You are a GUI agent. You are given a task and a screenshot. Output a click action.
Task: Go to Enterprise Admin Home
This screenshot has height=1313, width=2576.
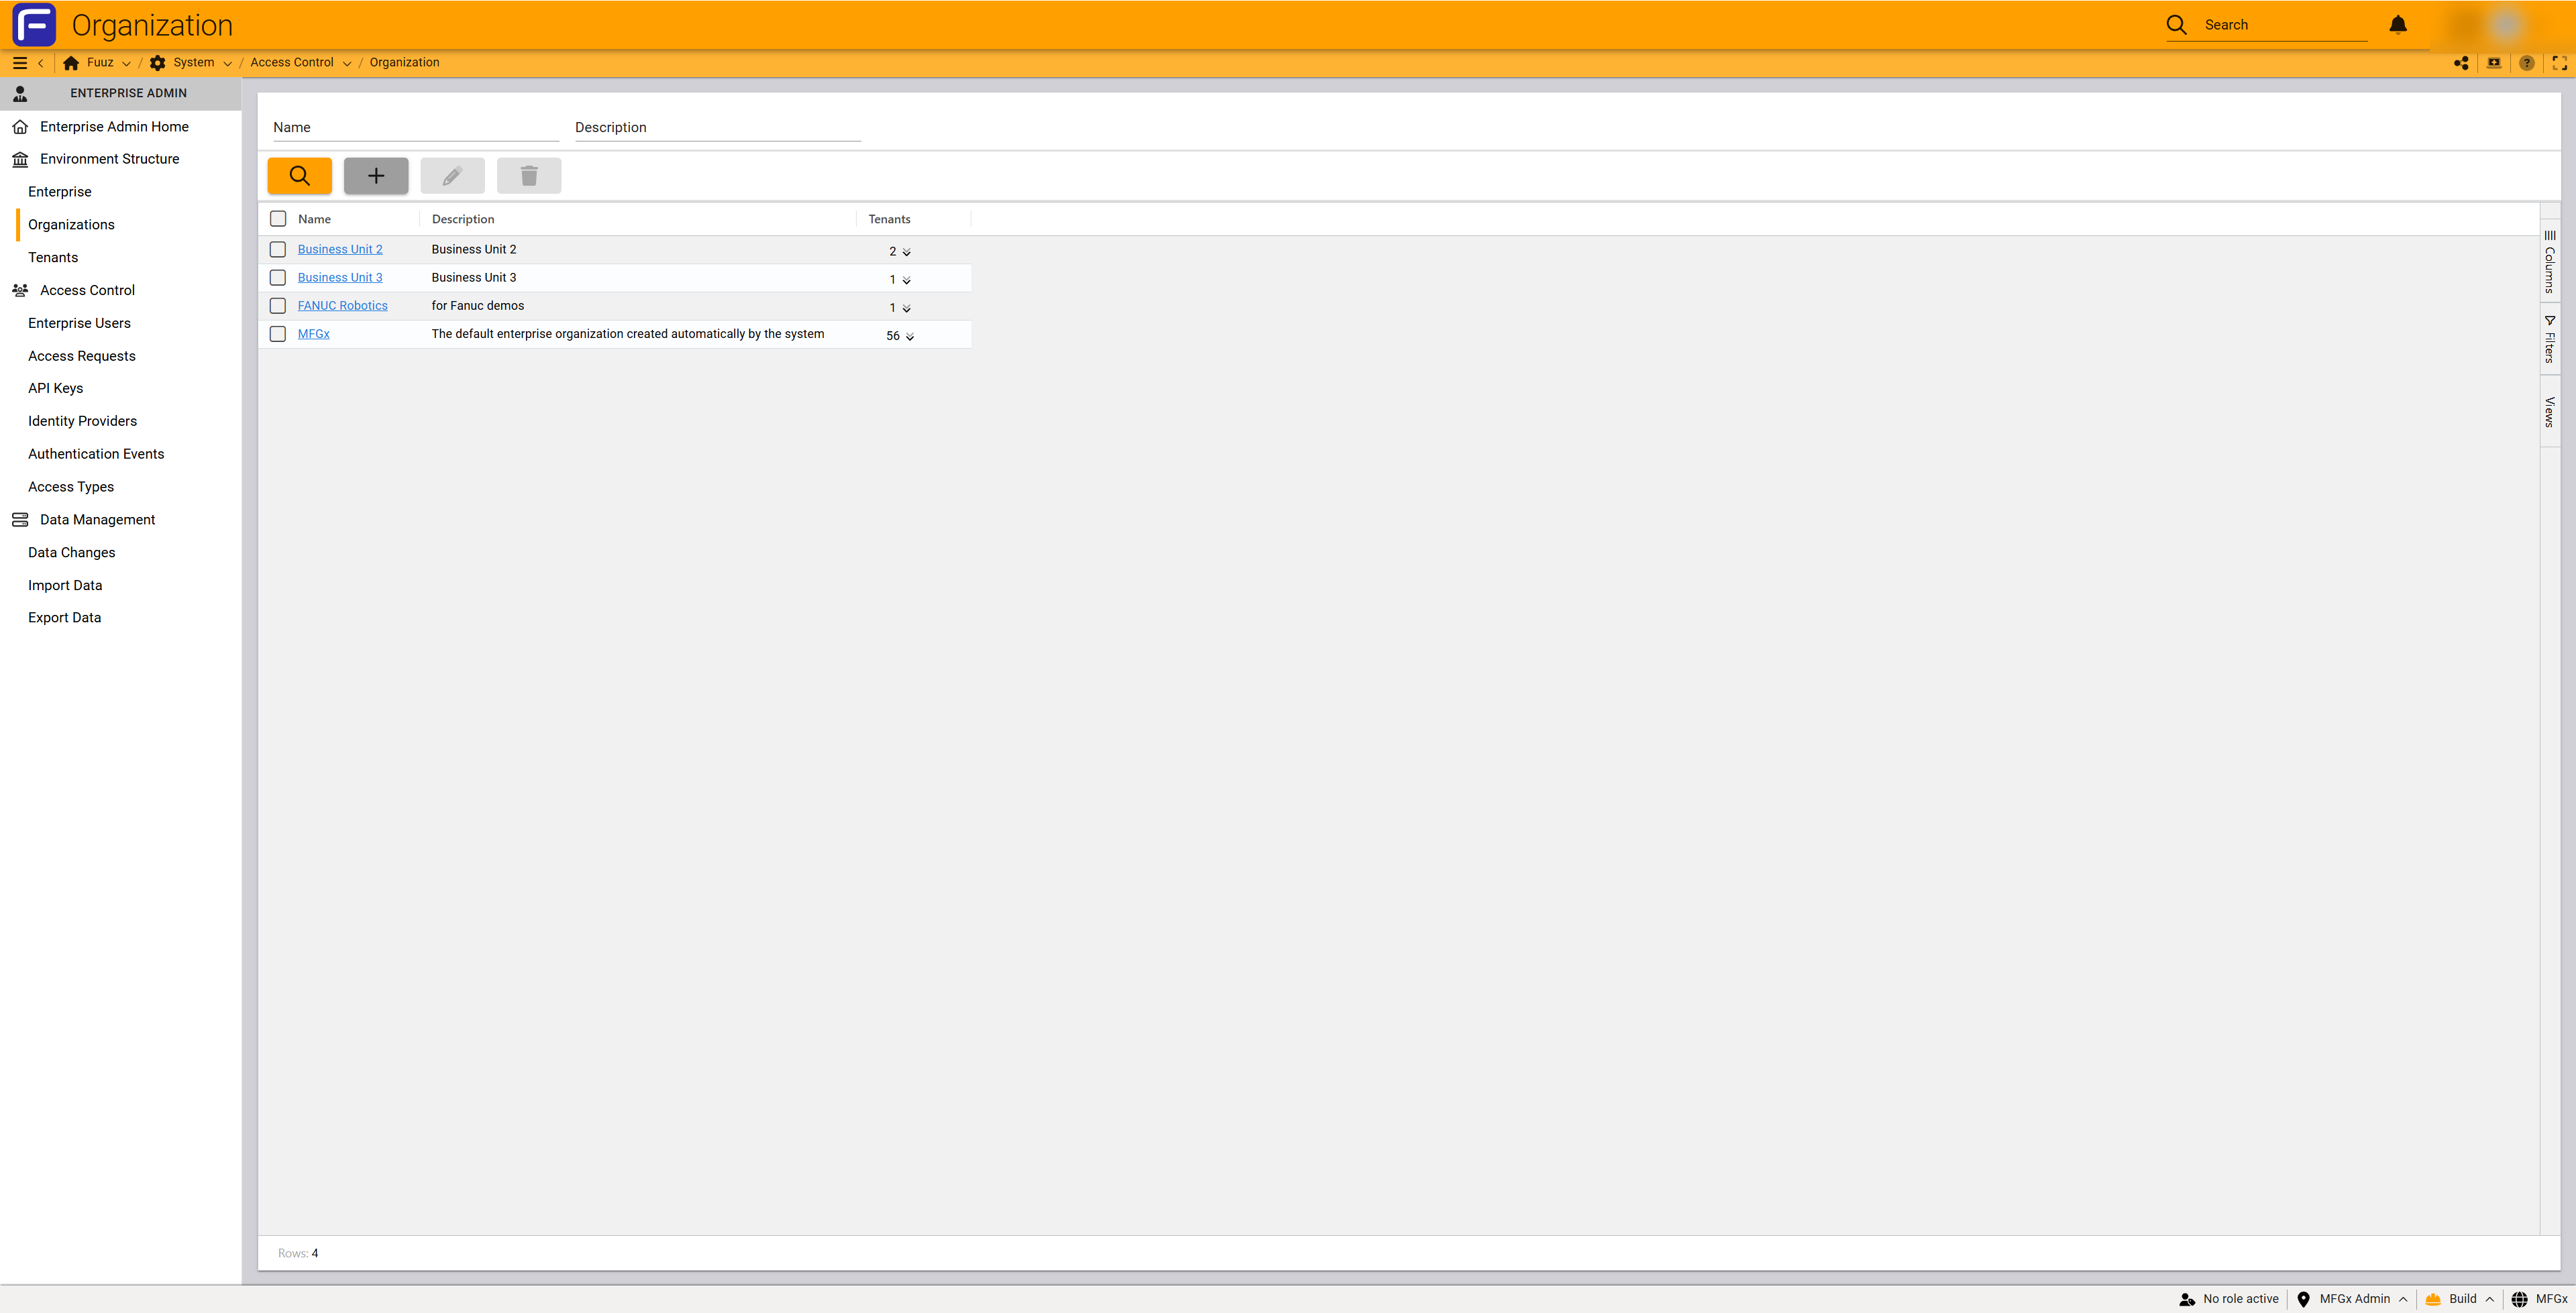click(x=114, y=127)
